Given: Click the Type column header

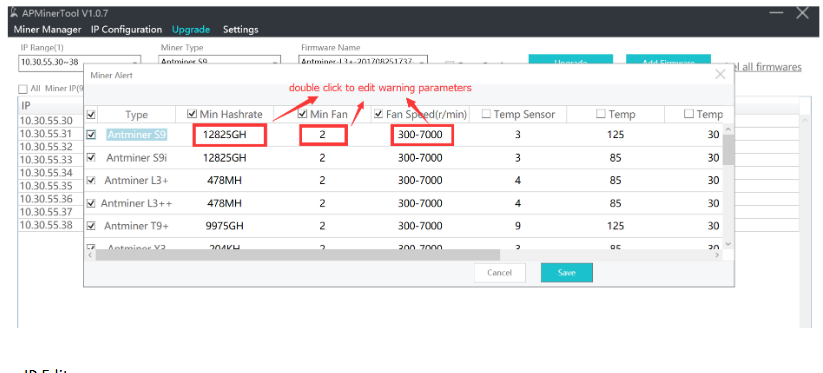Looking at the screenshot, I should (136, 114).
